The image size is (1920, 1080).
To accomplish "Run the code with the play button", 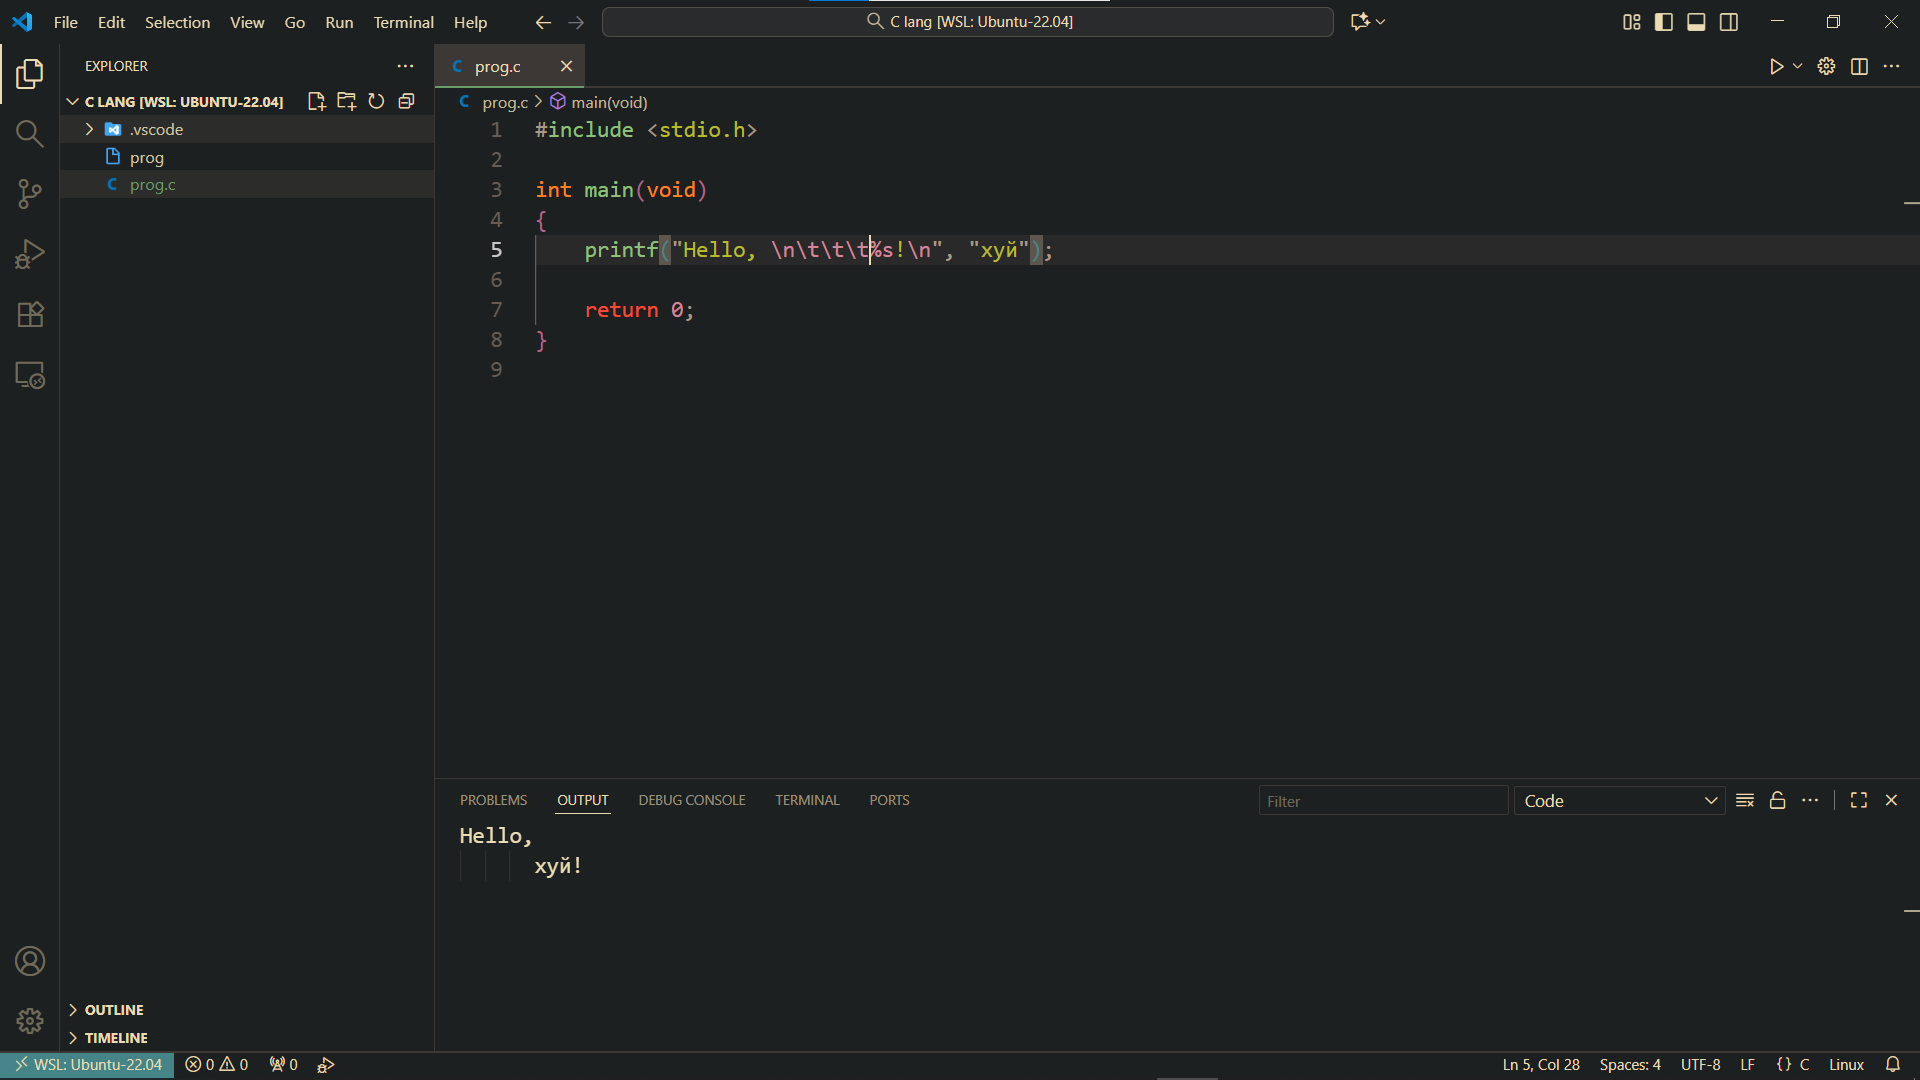I will coord(1776,66).
